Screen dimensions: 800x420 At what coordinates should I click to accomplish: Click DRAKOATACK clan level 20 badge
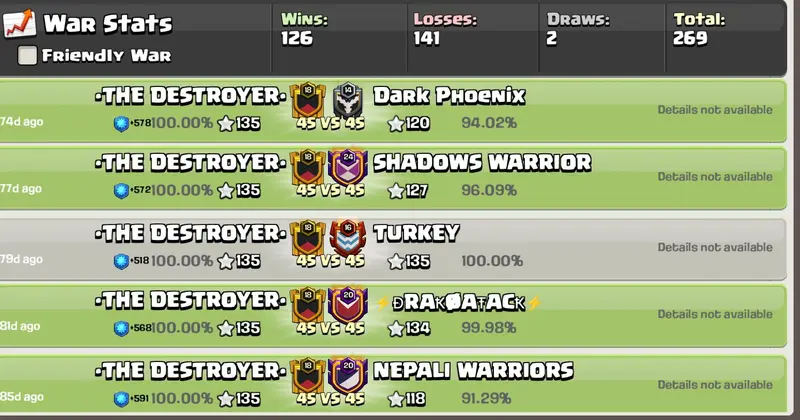coord(348,304)
